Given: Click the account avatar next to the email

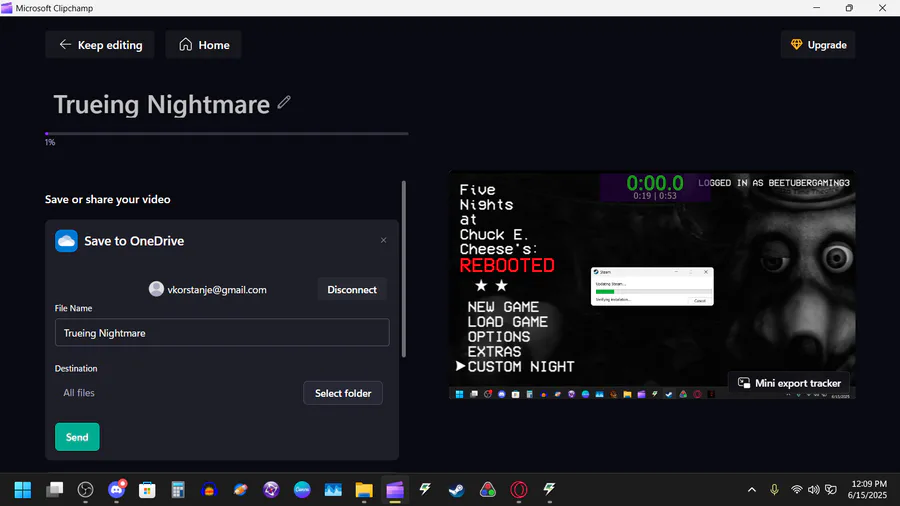Looking at the screenshot, I should click(156, 289).
